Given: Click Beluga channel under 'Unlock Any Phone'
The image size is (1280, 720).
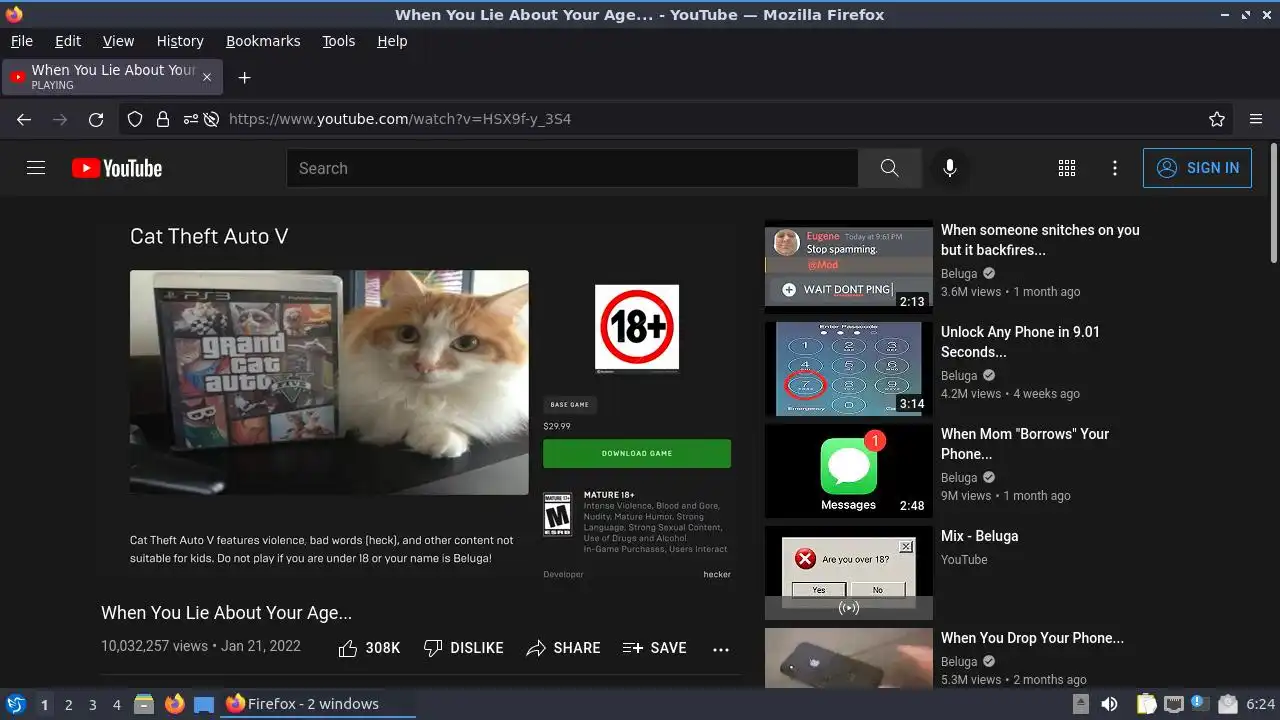Looking at the screenshot, I should point(959,376).
